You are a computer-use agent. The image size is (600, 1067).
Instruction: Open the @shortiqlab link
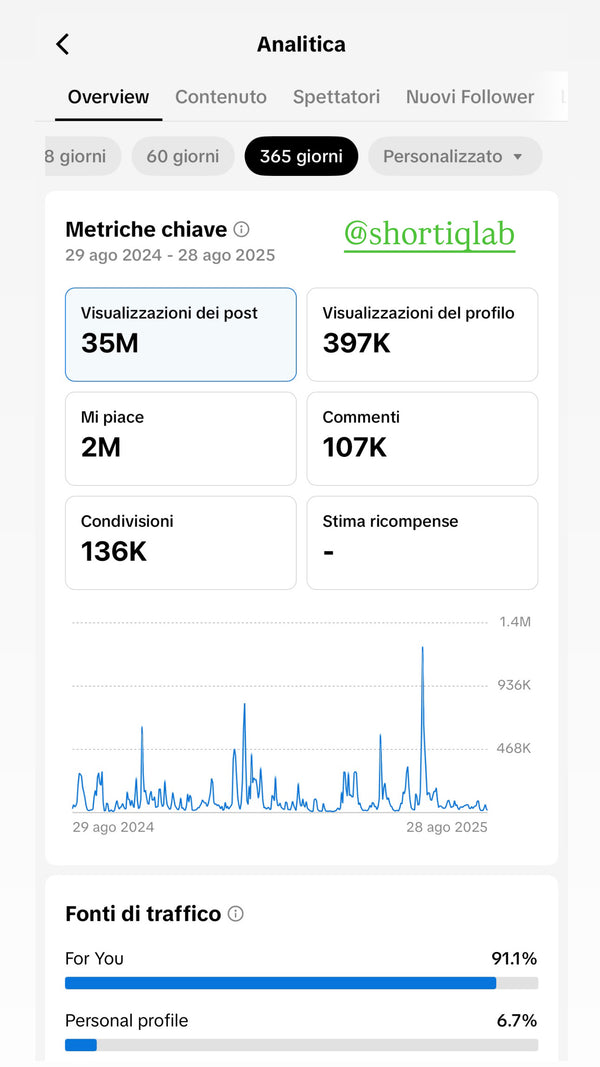[429, 234]
